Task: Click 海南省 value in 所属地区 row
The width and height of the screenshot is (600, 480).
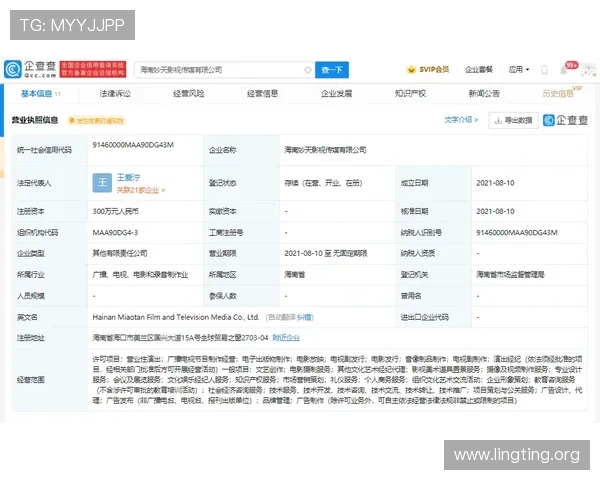Action: pyautogui.click(x=294, y=274)
